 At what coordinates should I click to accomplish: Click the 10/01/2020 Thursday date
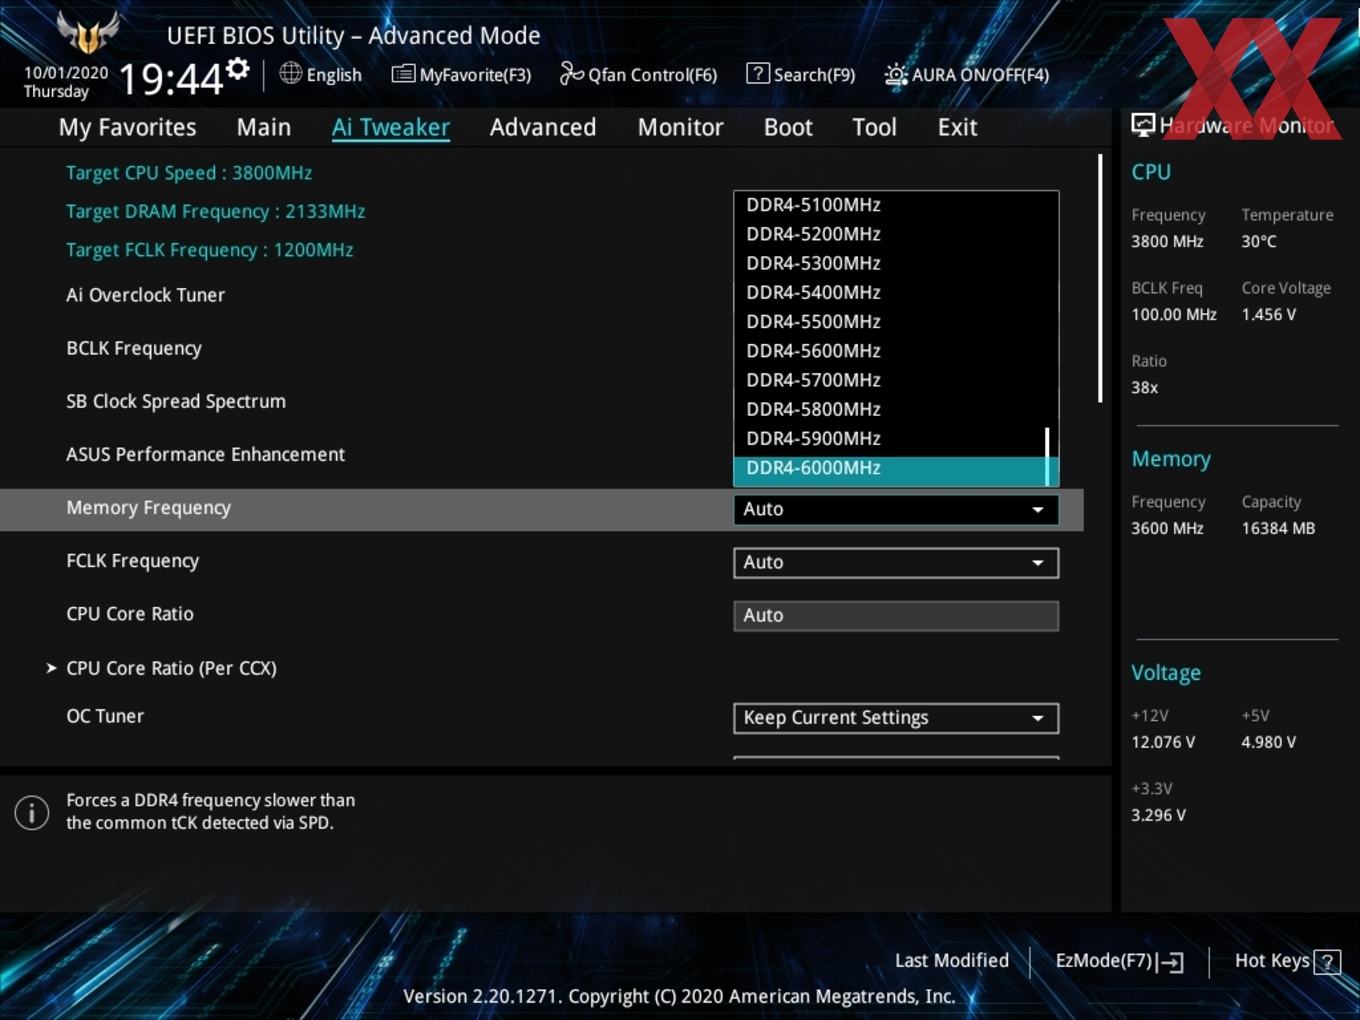65,82
